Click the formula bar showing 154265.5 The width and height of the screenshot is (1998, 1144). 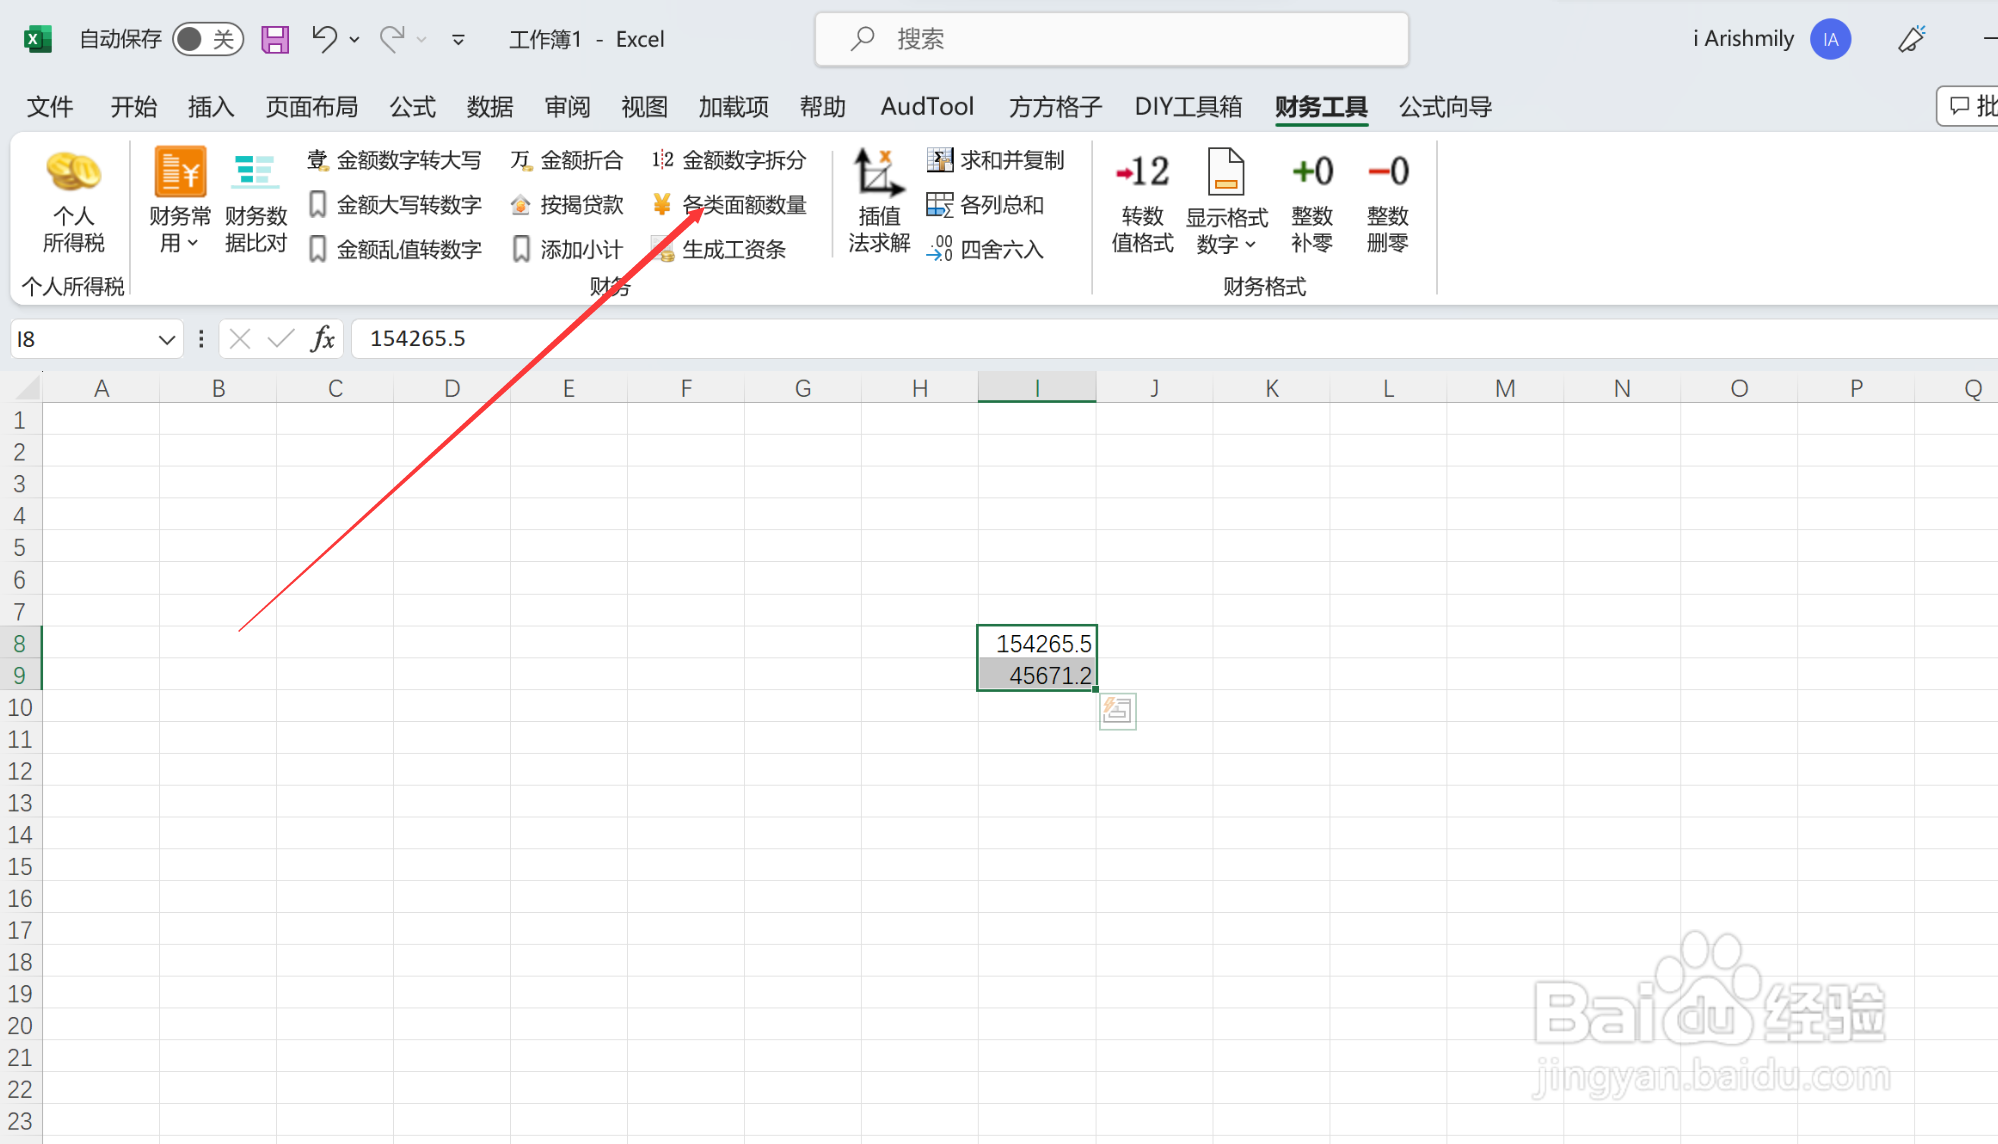(1174, 339)
